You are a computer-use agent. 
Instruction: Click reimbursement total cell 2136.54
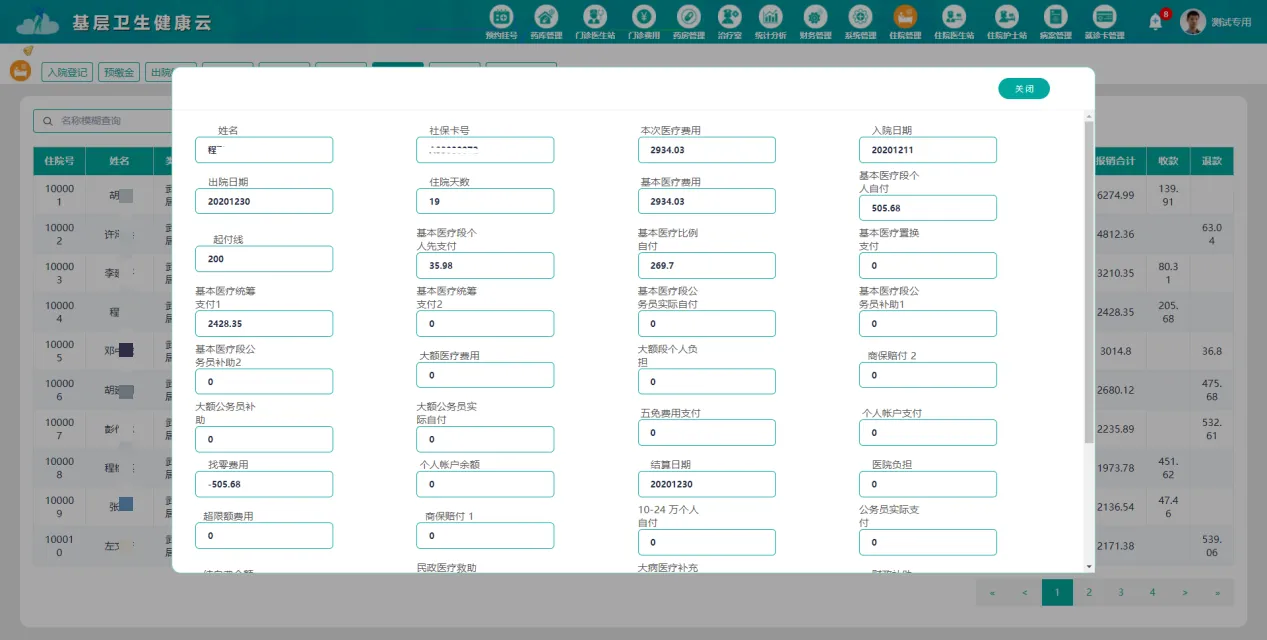coord(1115,507)
